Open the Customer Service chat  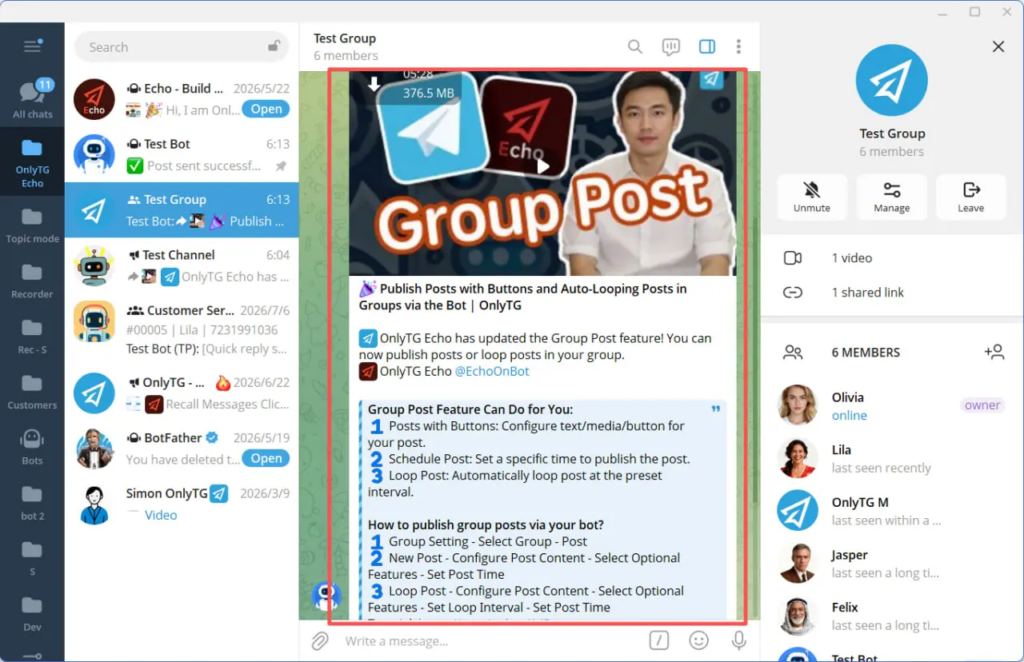point(182,329)
